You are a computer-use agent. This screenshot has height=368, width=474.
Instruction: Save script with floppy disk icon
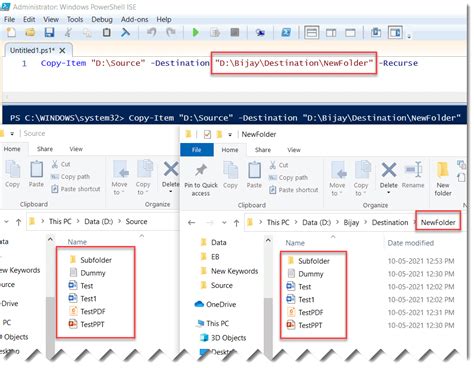click(49, 32)
